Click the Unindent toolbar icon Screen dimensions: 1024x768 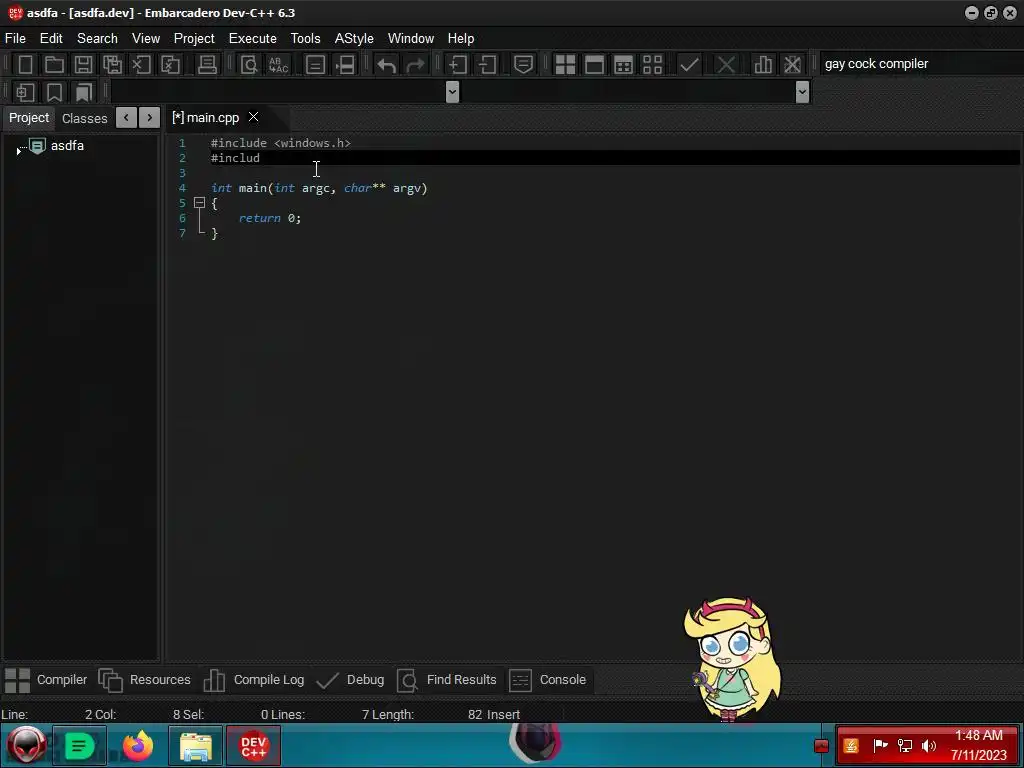pyautogui.click(x=487, y=65)
